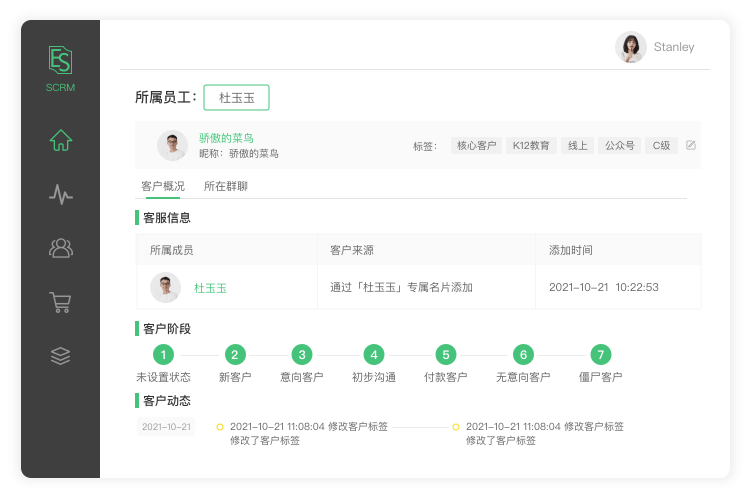Choose stage 5 付款客户
This screenshot has height=497, width=751.
point(446,354)
